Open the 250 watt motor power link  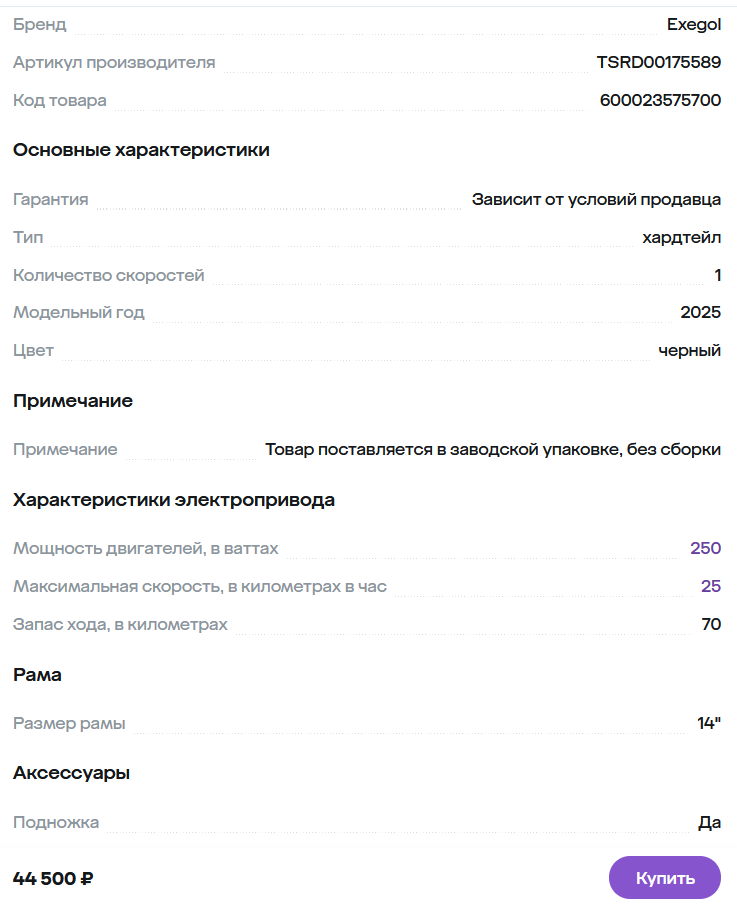click(x=705, y=548)
